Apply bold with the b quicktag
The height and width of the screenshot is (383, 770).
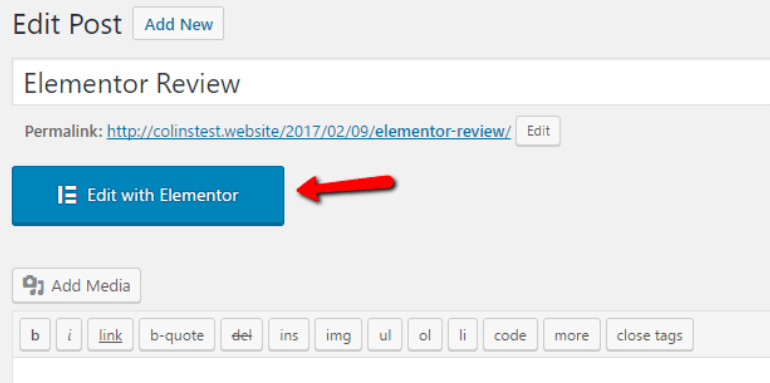(35, 335)
